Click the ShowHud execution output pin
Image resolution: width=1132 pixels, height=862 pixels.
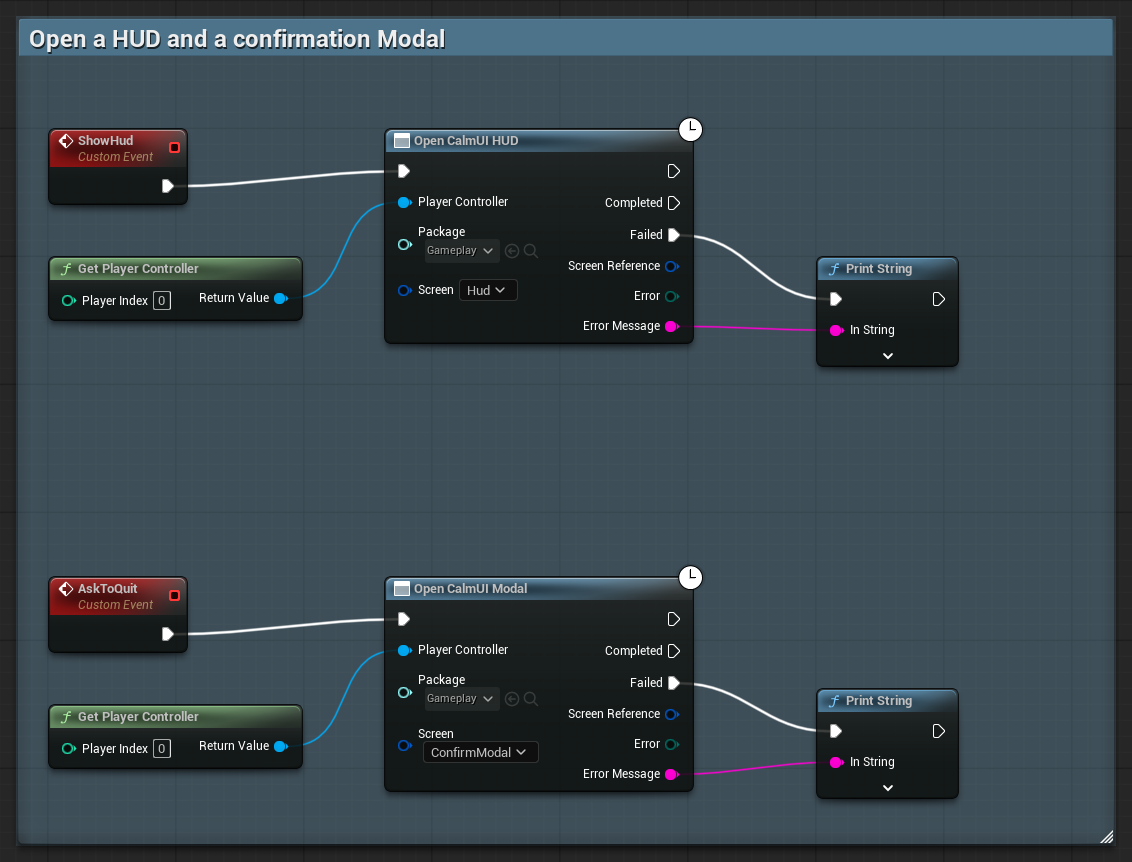pyautogui.click(x=167, y=186)
